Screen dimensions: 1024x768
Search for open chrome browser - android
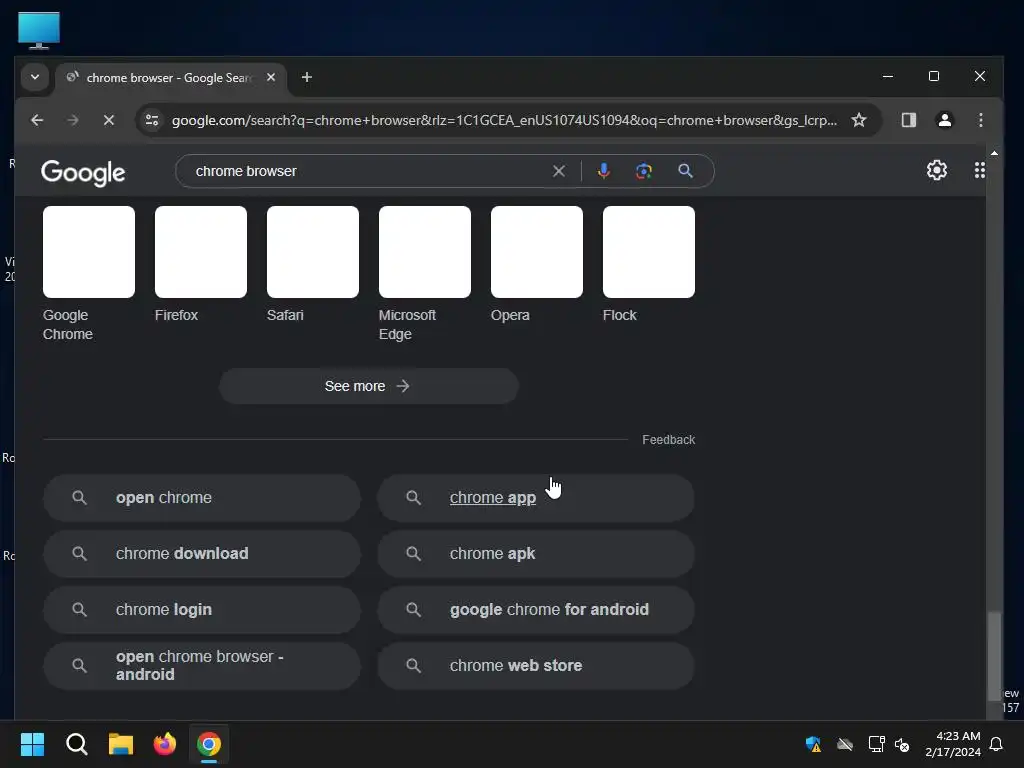coord(202,665)
